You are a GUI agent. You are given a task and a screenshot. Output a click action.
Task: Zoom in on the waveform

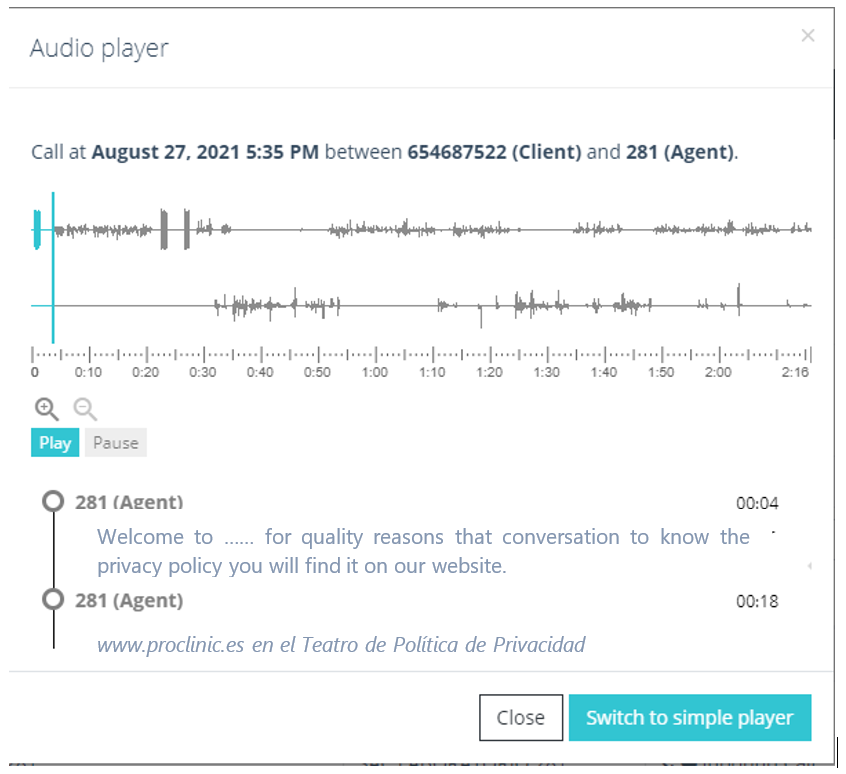[46, 409]
